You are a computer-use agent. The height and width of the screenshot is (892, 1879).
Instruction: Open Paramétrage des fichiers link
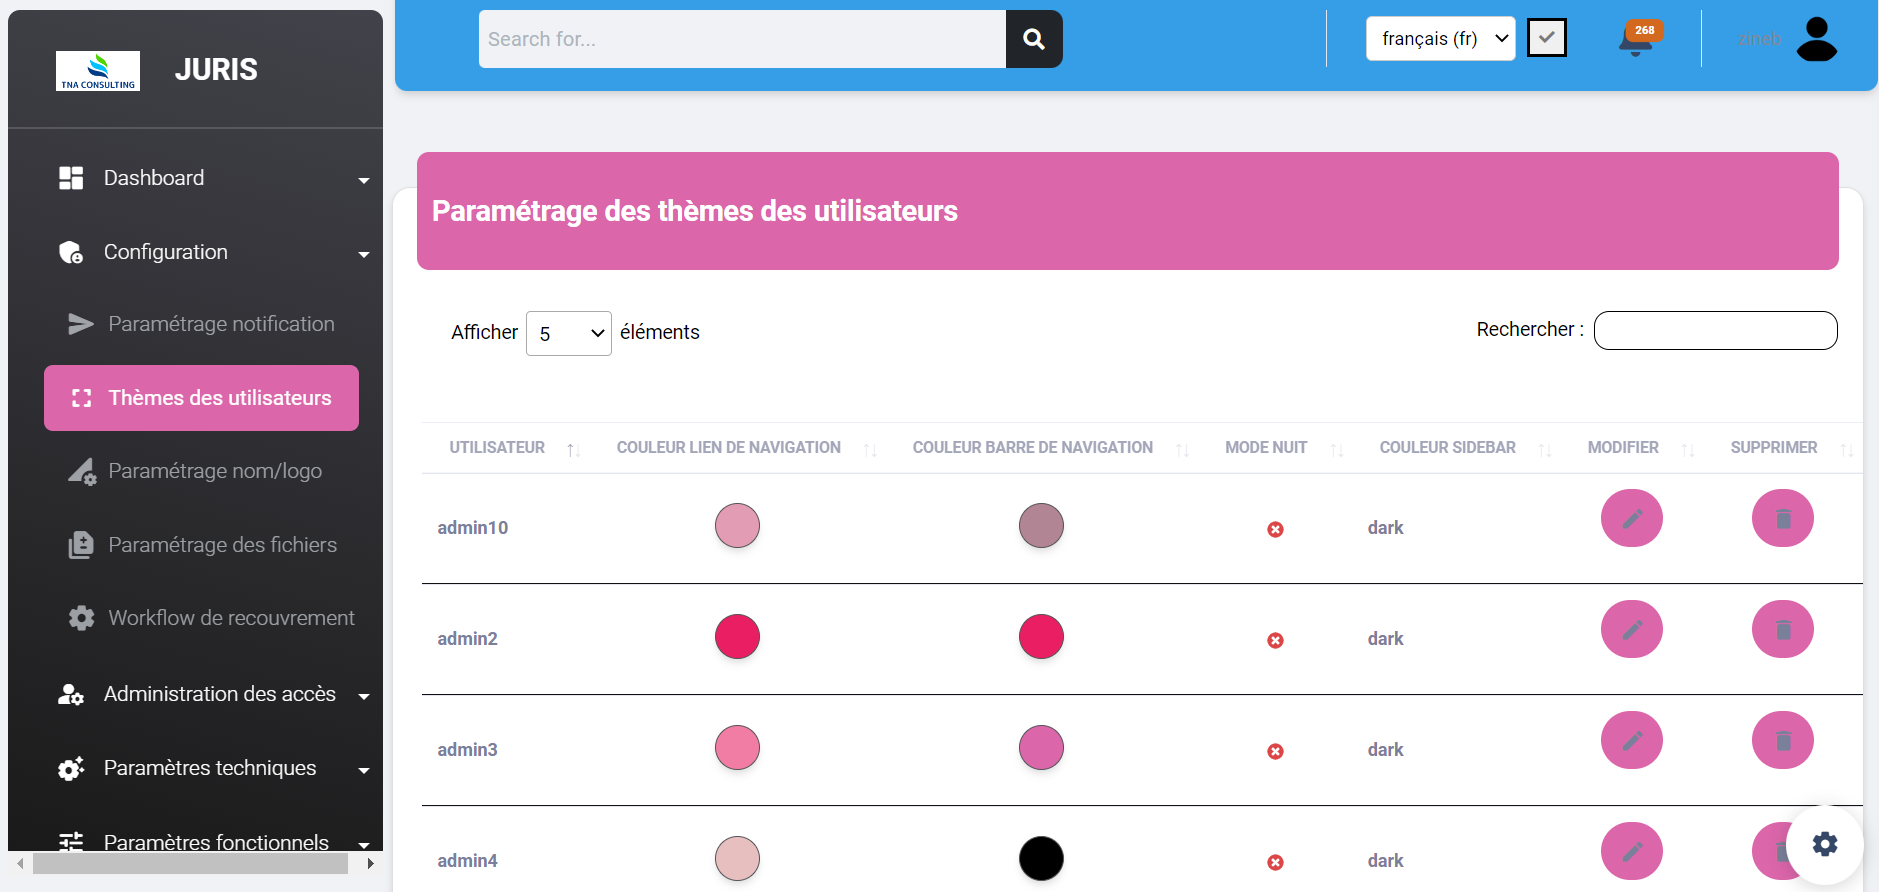coord(221,545)
